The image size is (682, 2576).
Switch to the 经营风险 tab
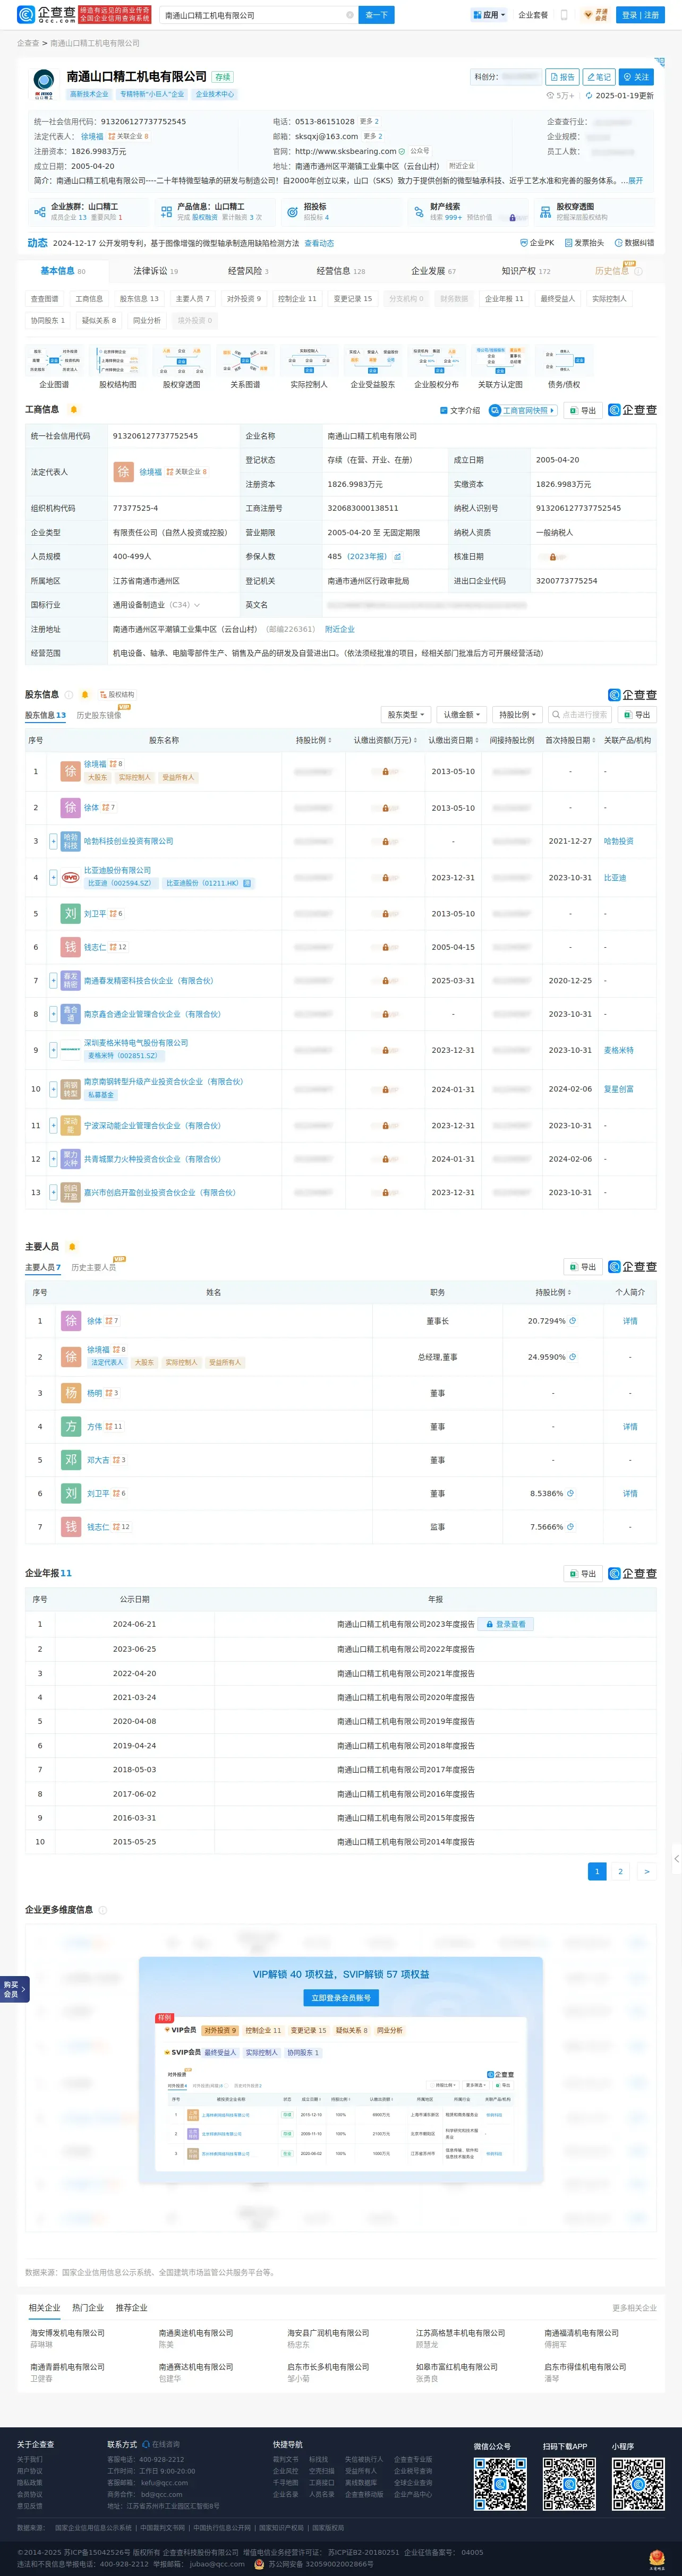click(x=248, y=271)
